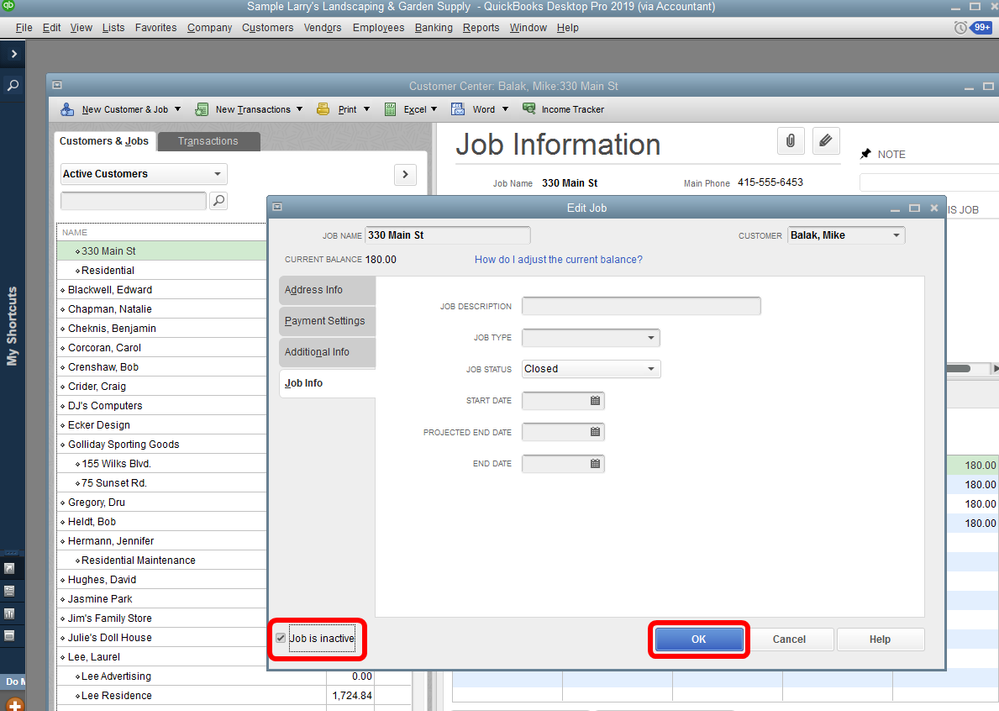Viewport: 999px width, 711px height.
Task: Switch to the Transactions tab
Action: coord(208,141)
